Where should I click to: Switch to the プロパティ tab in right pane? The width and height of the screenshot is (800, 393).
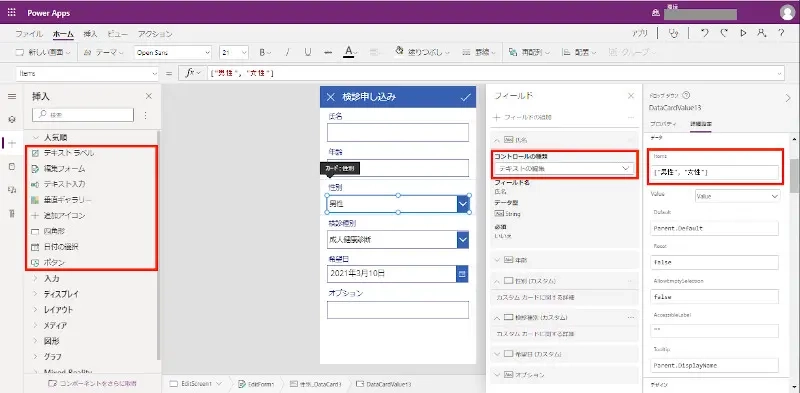(663, 124)
